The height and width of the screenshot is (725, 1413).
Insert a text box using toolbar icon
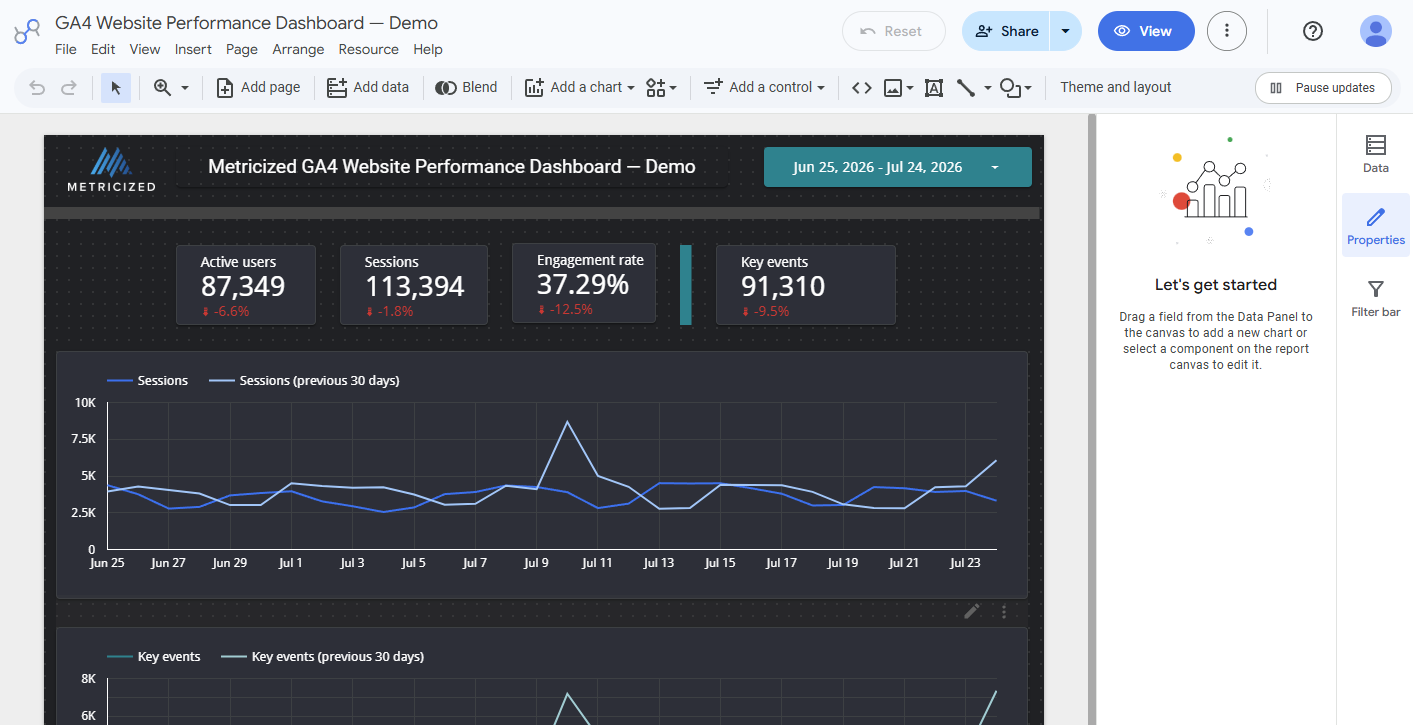[x=934, y=88]
